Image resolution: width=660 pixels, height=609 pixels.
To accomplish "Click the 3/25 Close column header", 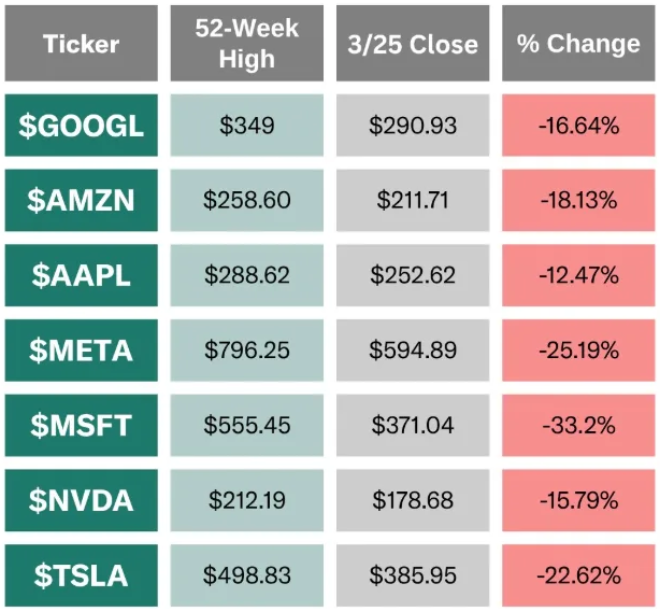I will 413,44.
